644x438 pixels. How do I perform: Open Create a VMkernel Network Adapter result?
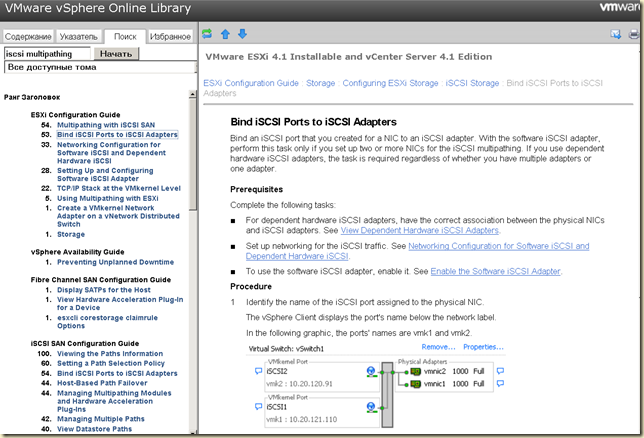click(118, 216)
